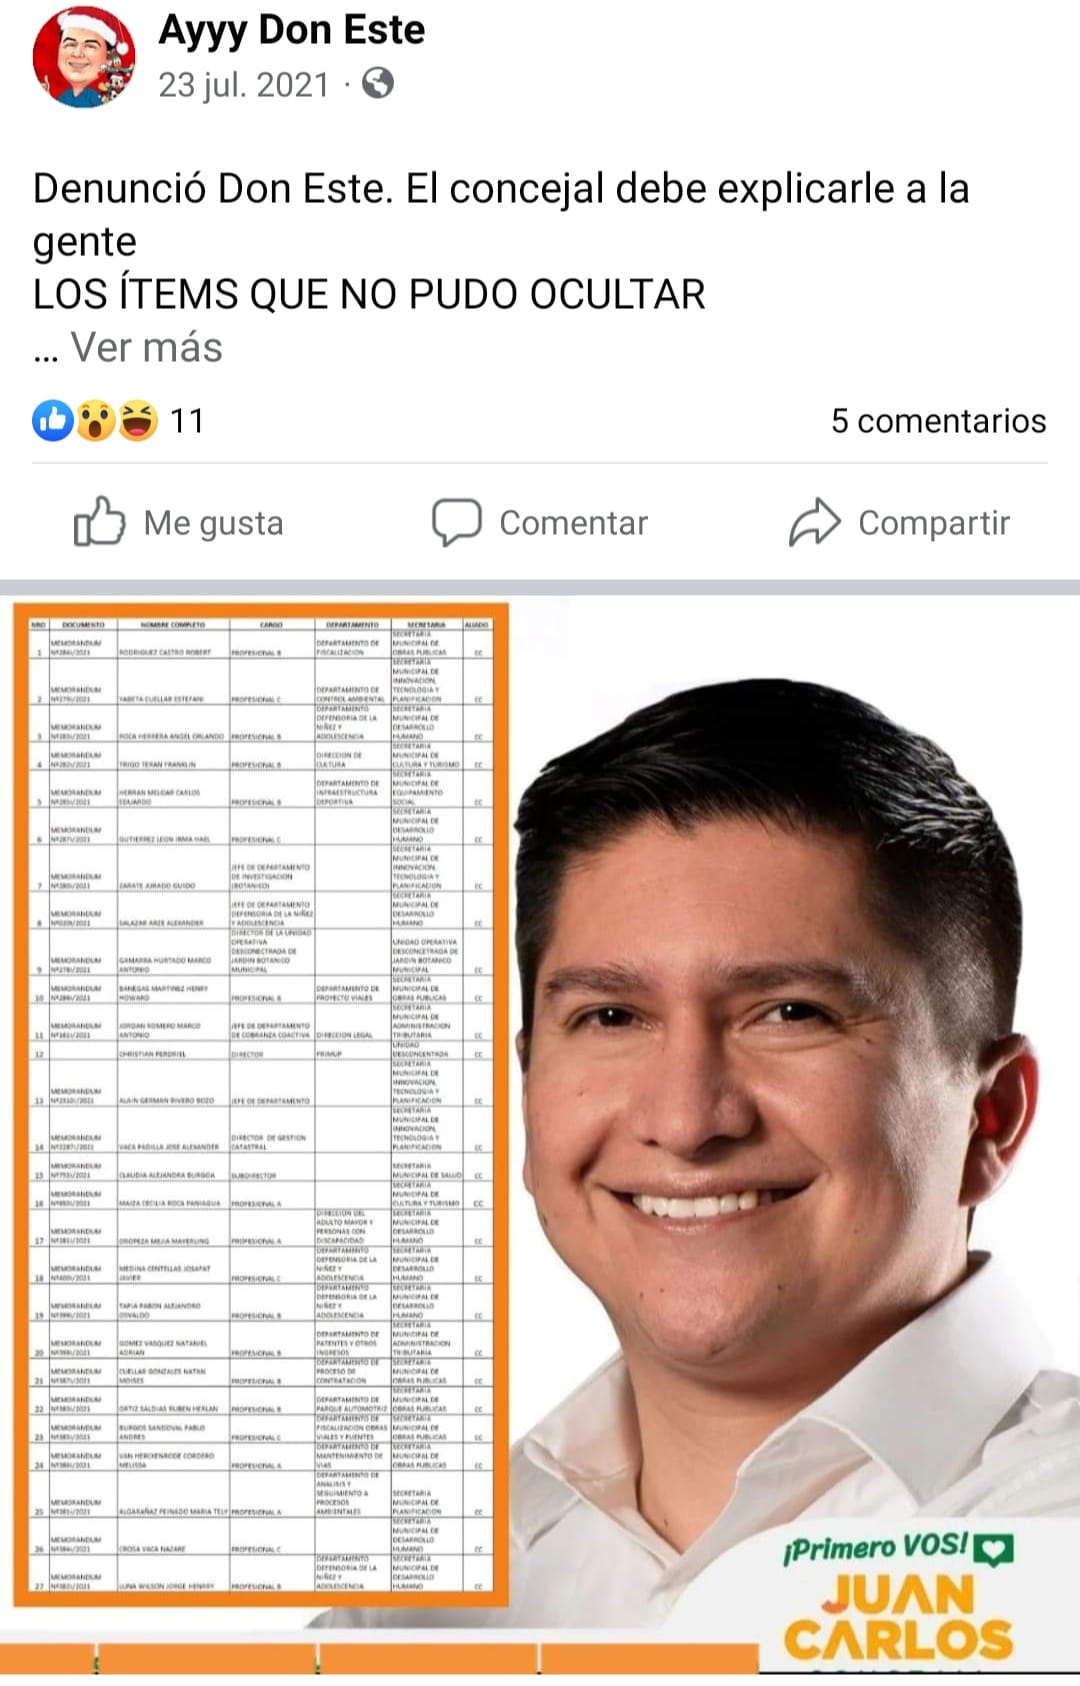Open the blue like reaction icon
The width and height of the screenshot is (1080, 1686).
pyautogui.click(x=53, y=421)
